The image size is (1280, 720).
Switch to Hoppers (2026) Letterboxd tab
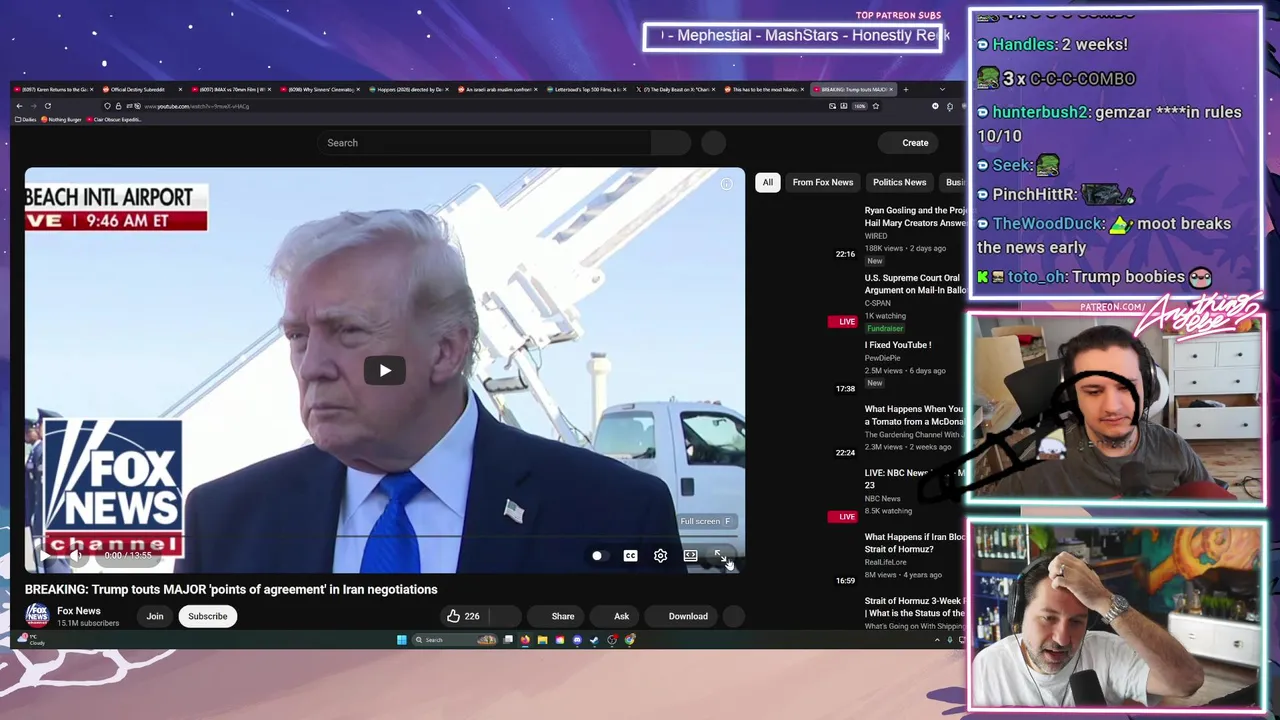pos(407,90)
